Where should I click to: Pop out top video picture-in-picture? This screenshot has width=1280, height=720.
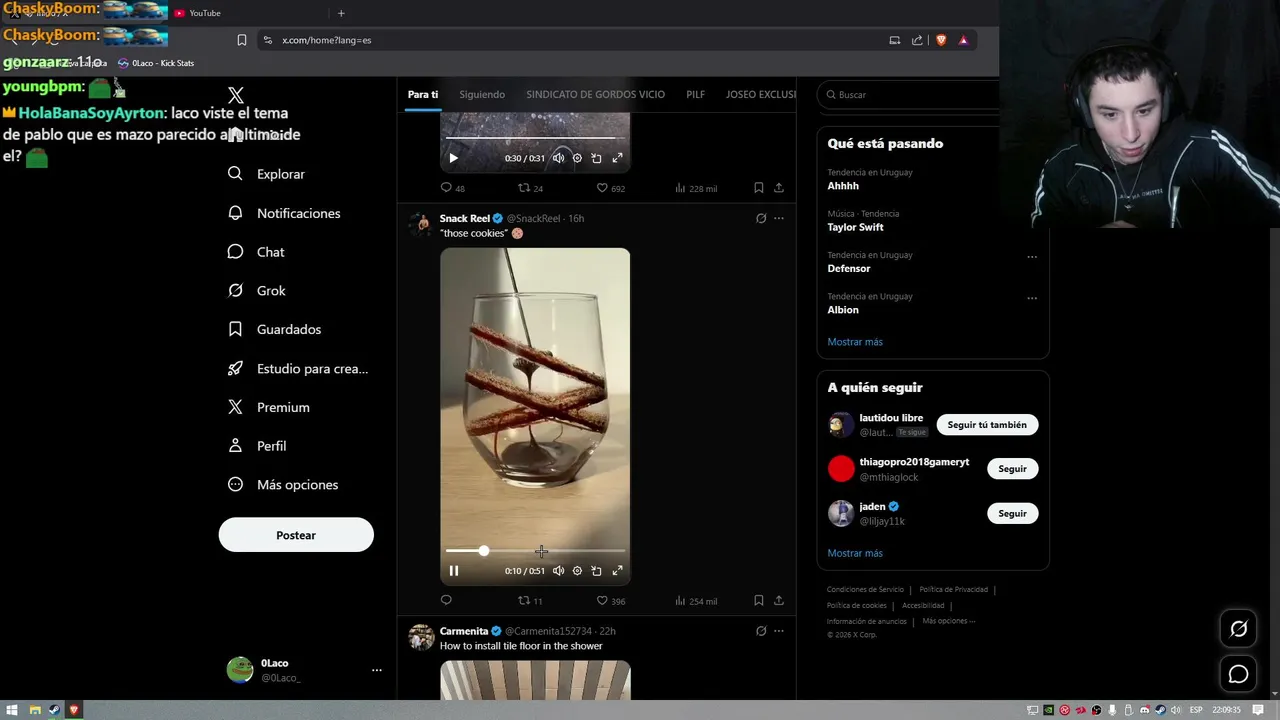(x=596, y=158)
